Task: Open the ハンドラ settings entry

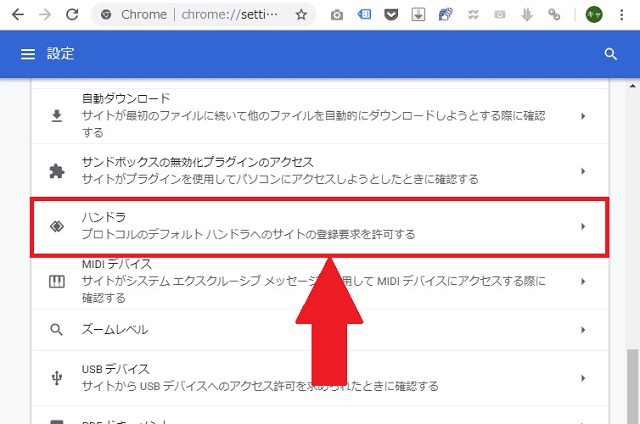Action: [x=320, y=227]
